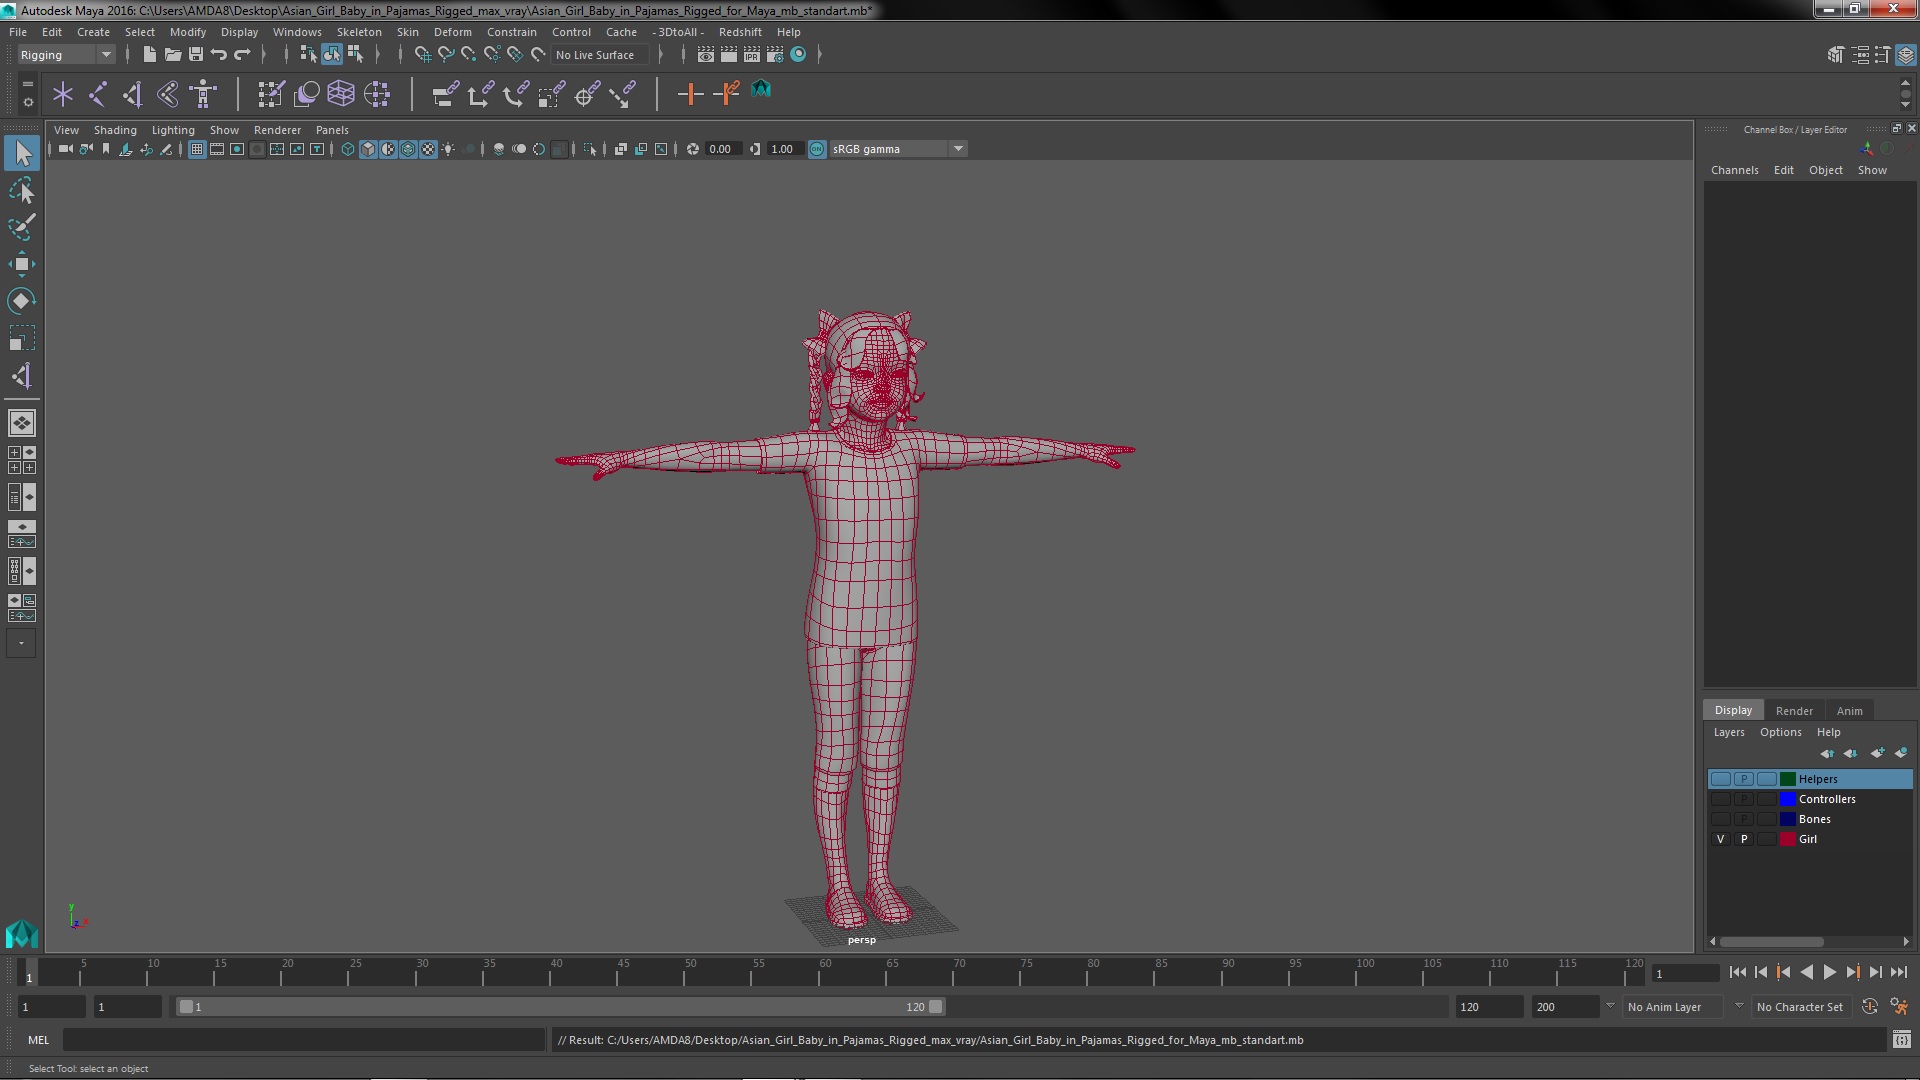Image resolution: width=1920 pixels, height=1080 pixels.
Task: Click the IPR render icon
Action: pyautogui.click(x=752, y=54)
